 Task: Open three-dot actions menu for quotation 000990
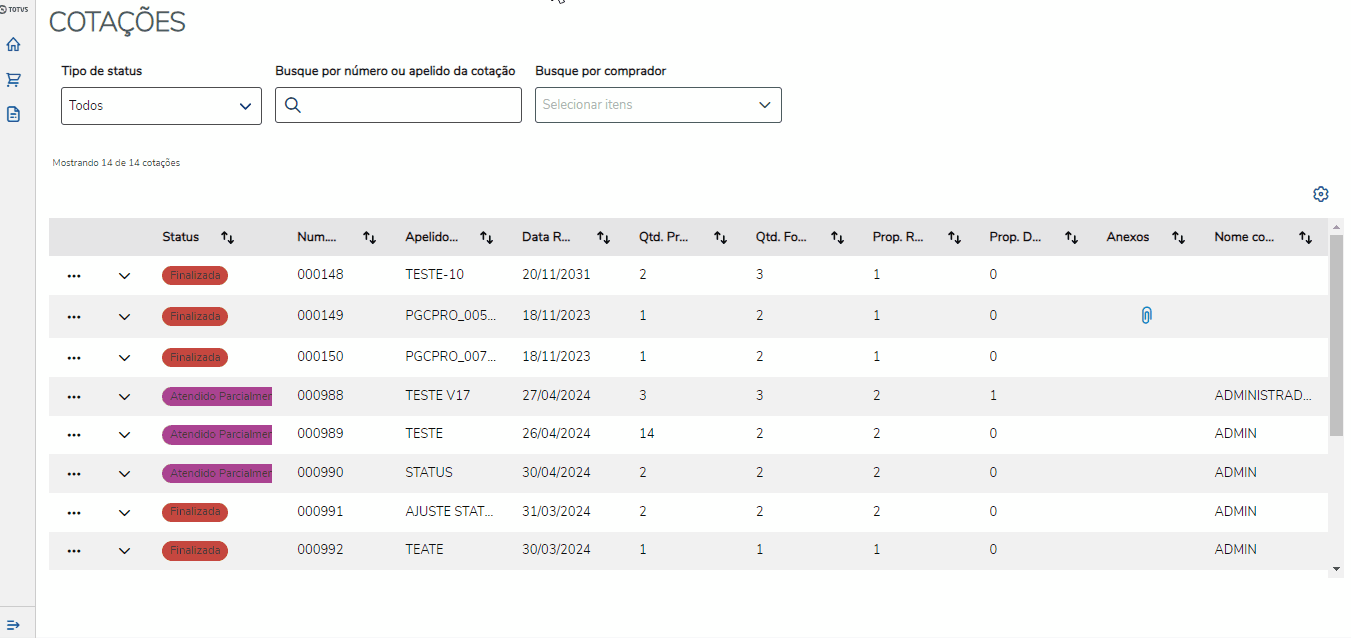pos(73,473)
